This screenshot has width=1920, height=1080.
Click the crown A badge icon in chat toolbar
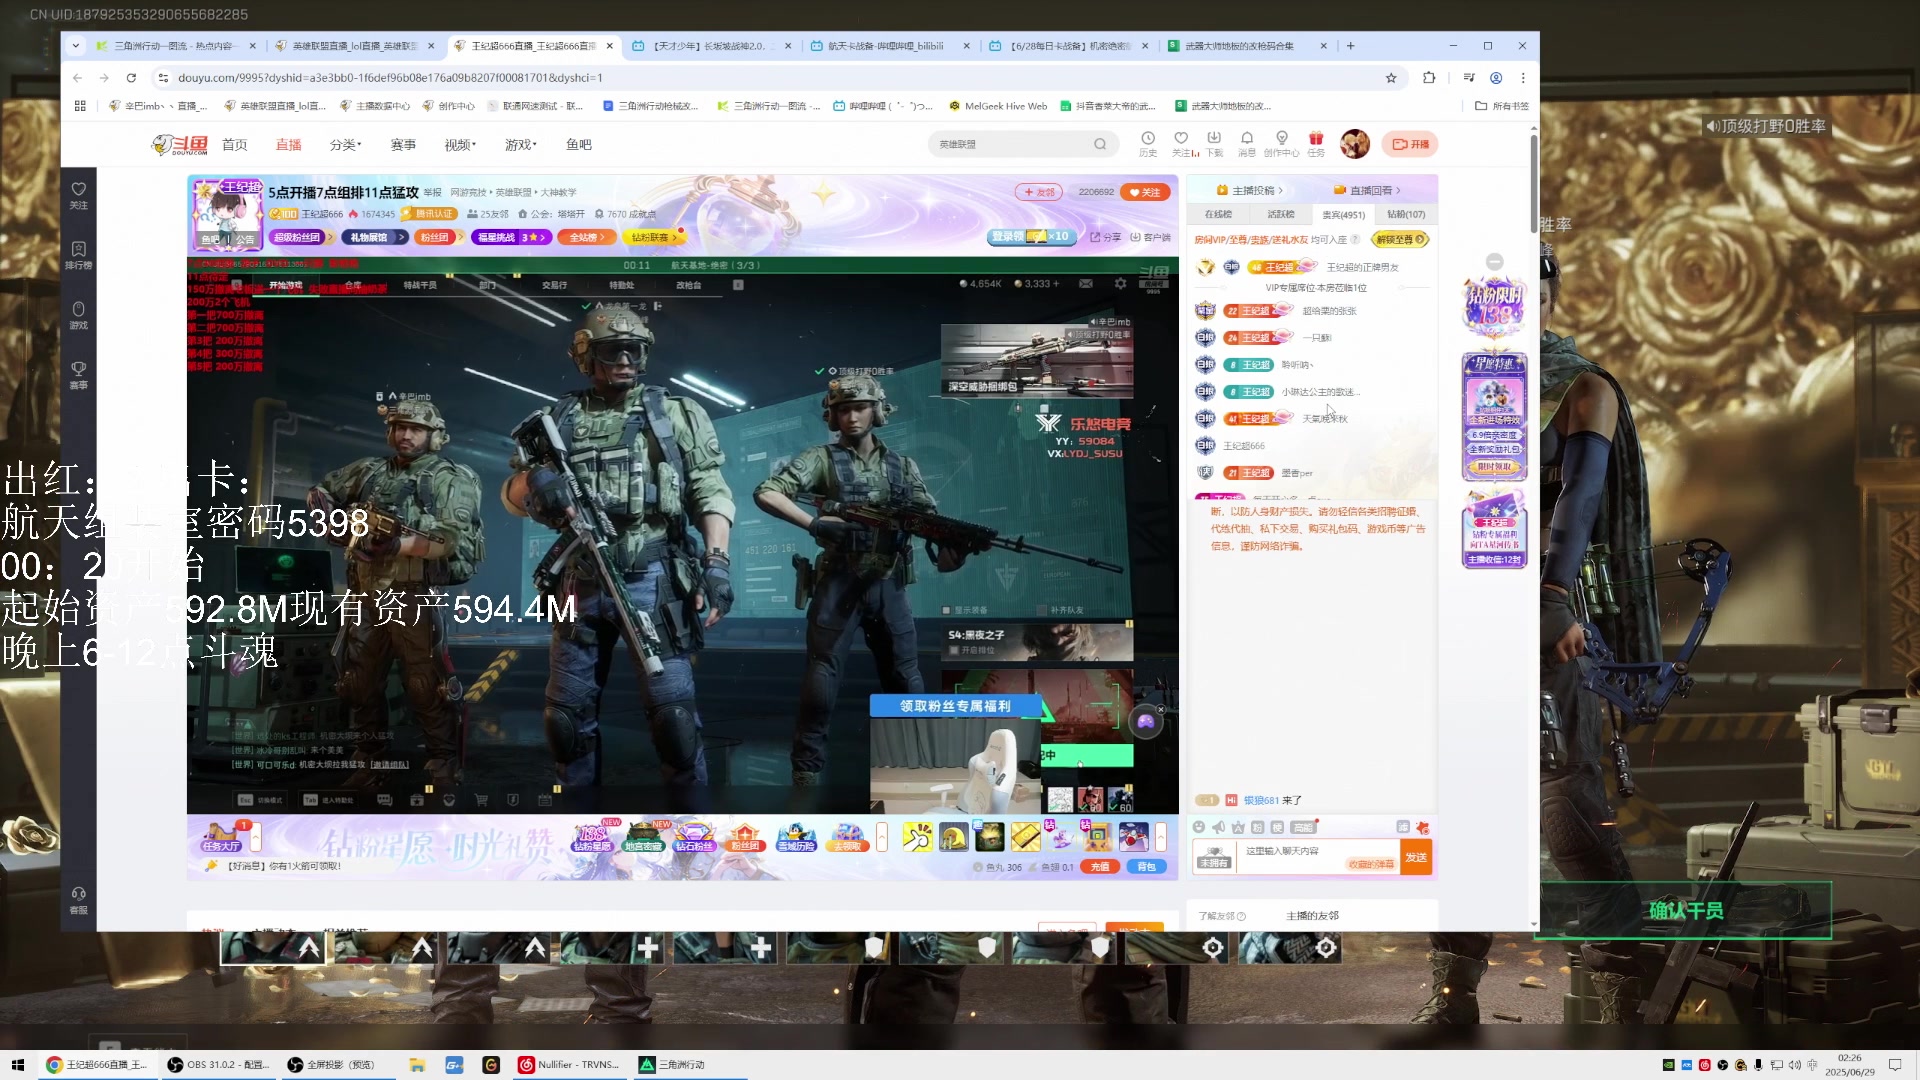pyautogui.click(x=1238, y=827)
